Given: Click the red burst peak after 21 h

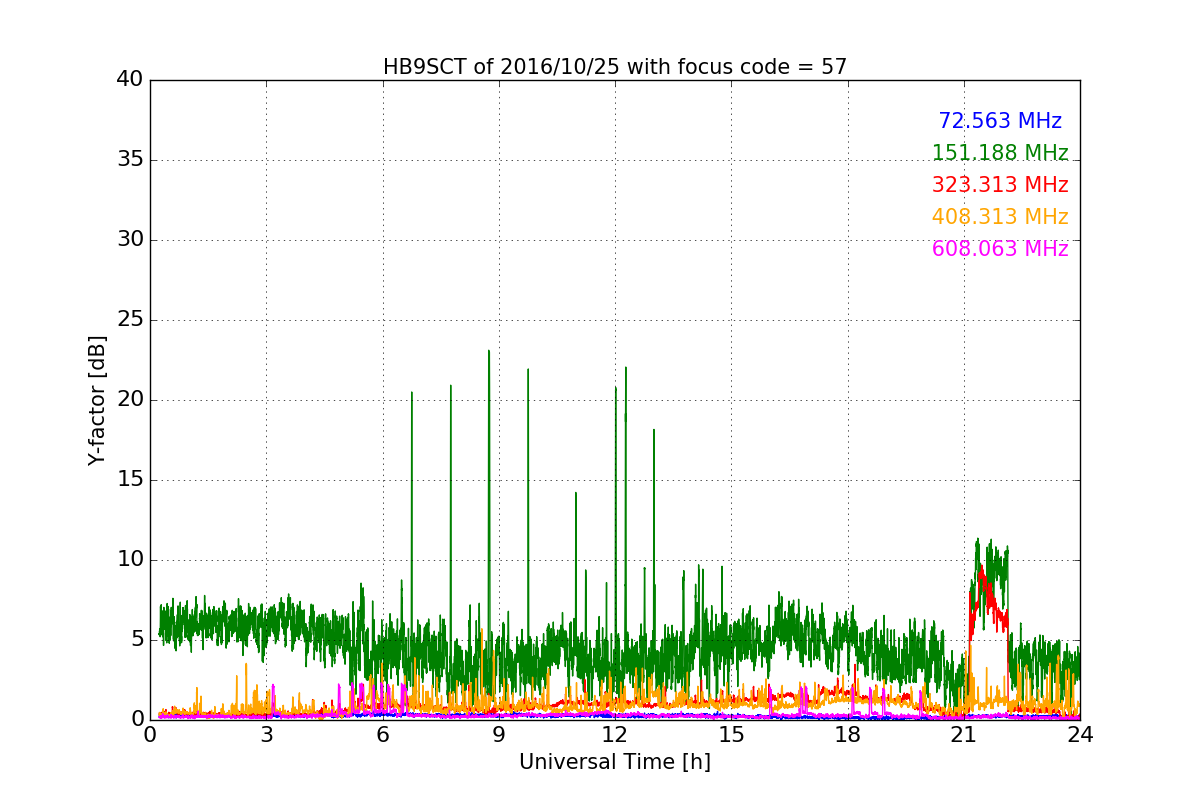Looking at the screenshot, I should (982, 568).
